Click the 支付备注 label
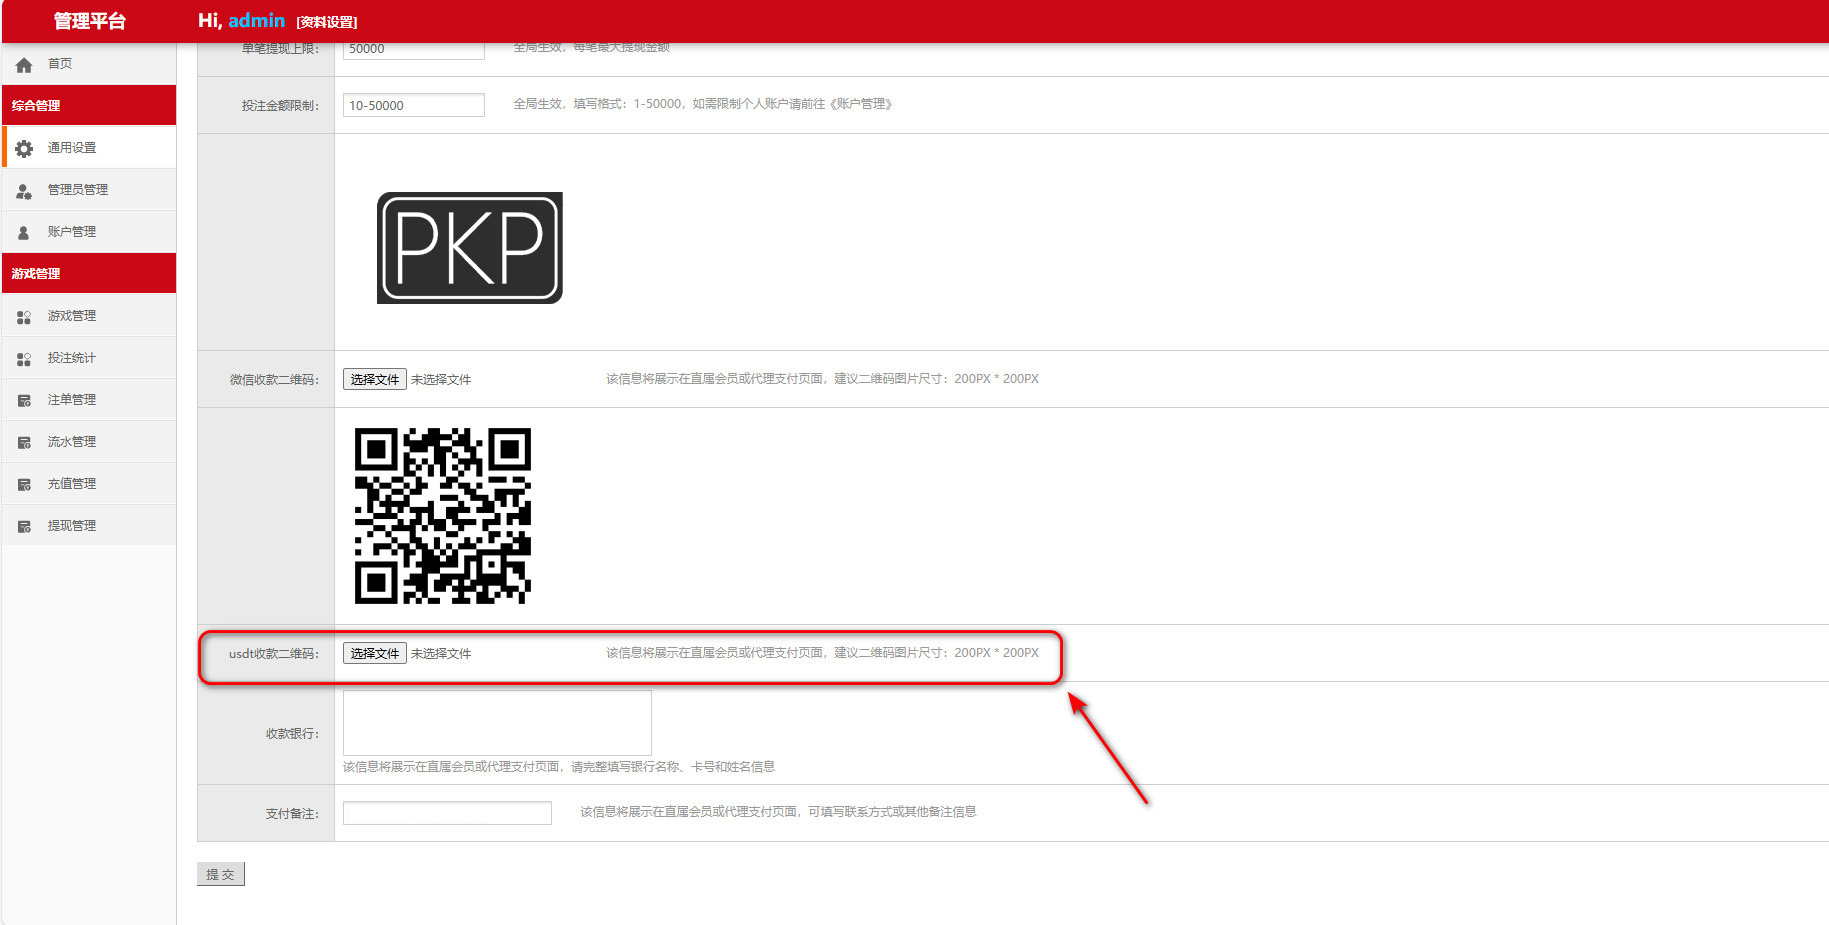Image resolution: width=1829 pixels, height=925 pixels. point(292,813)
